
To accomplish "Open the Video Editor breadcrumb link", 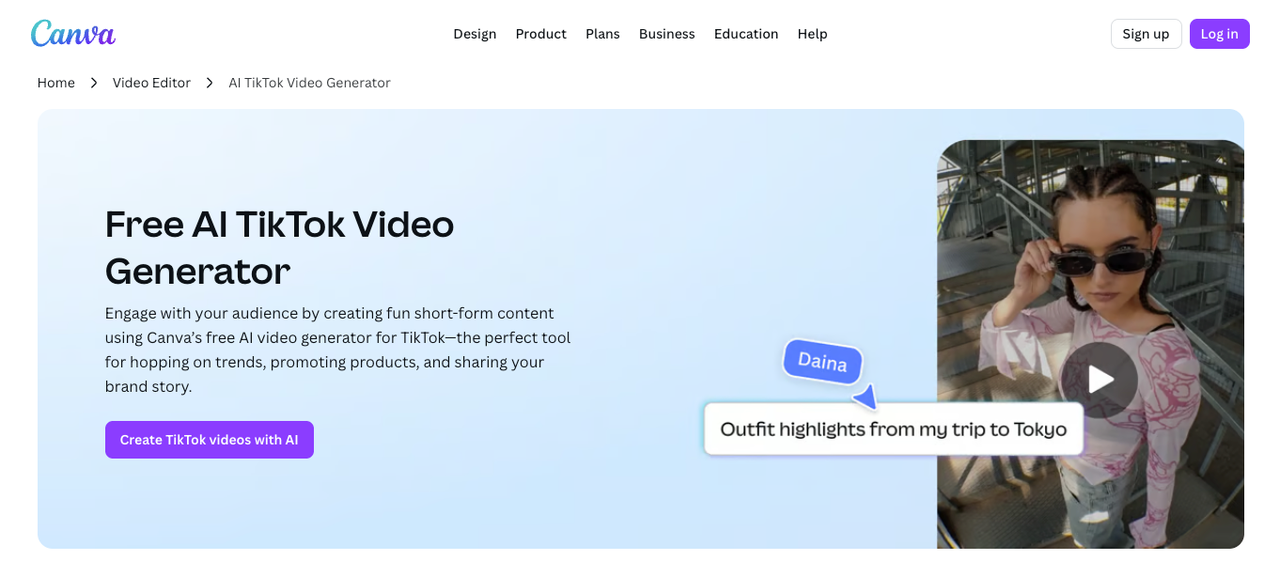I will (151, 83).
